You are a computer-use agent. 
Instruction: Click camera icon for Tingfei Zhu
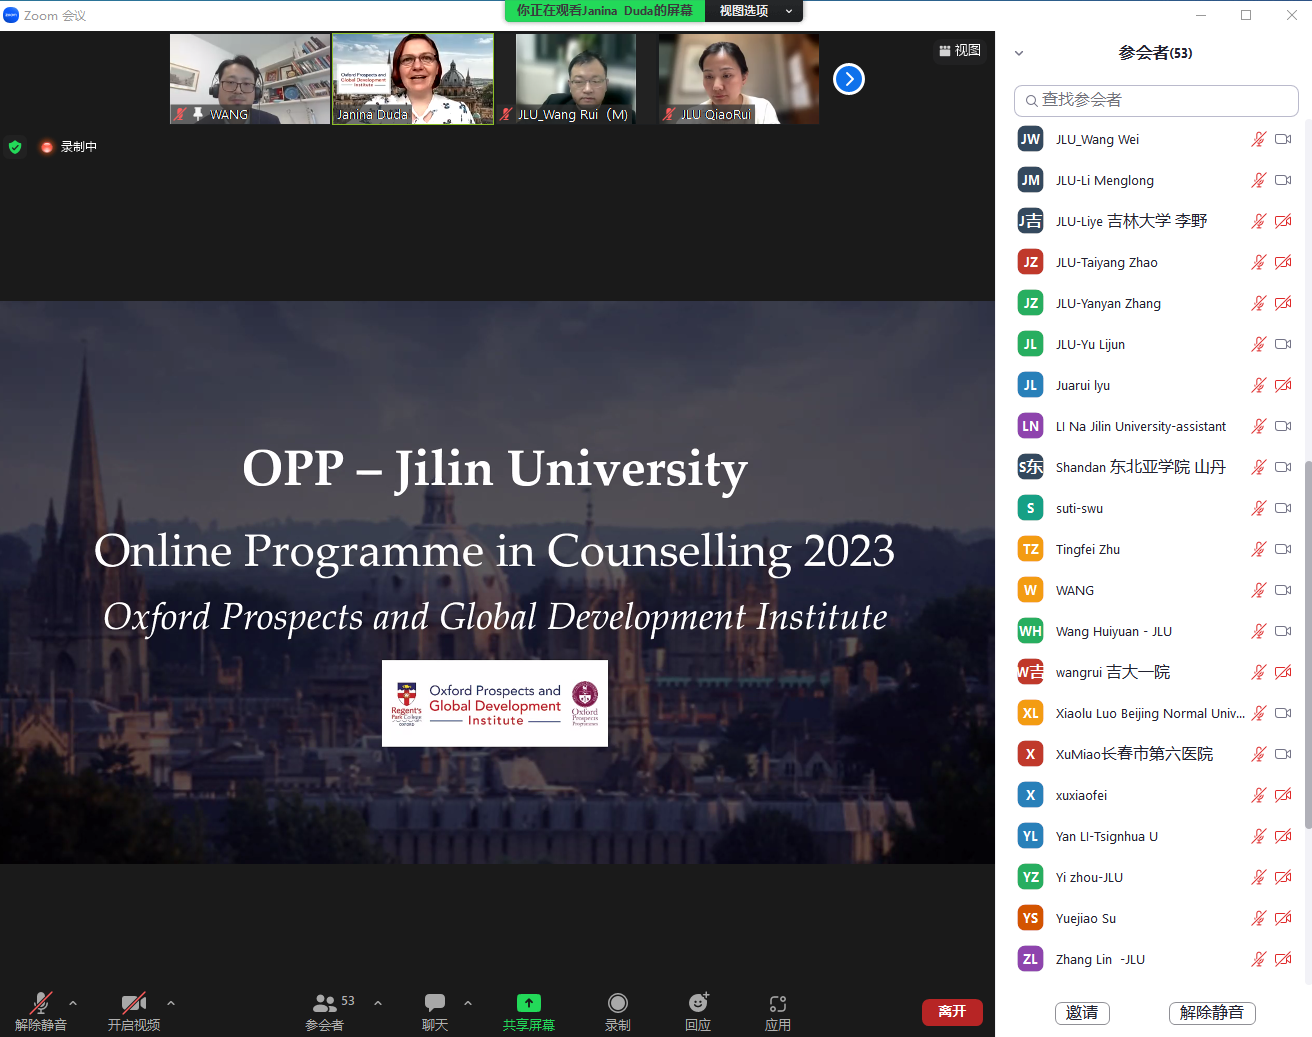click(1283, 549)
